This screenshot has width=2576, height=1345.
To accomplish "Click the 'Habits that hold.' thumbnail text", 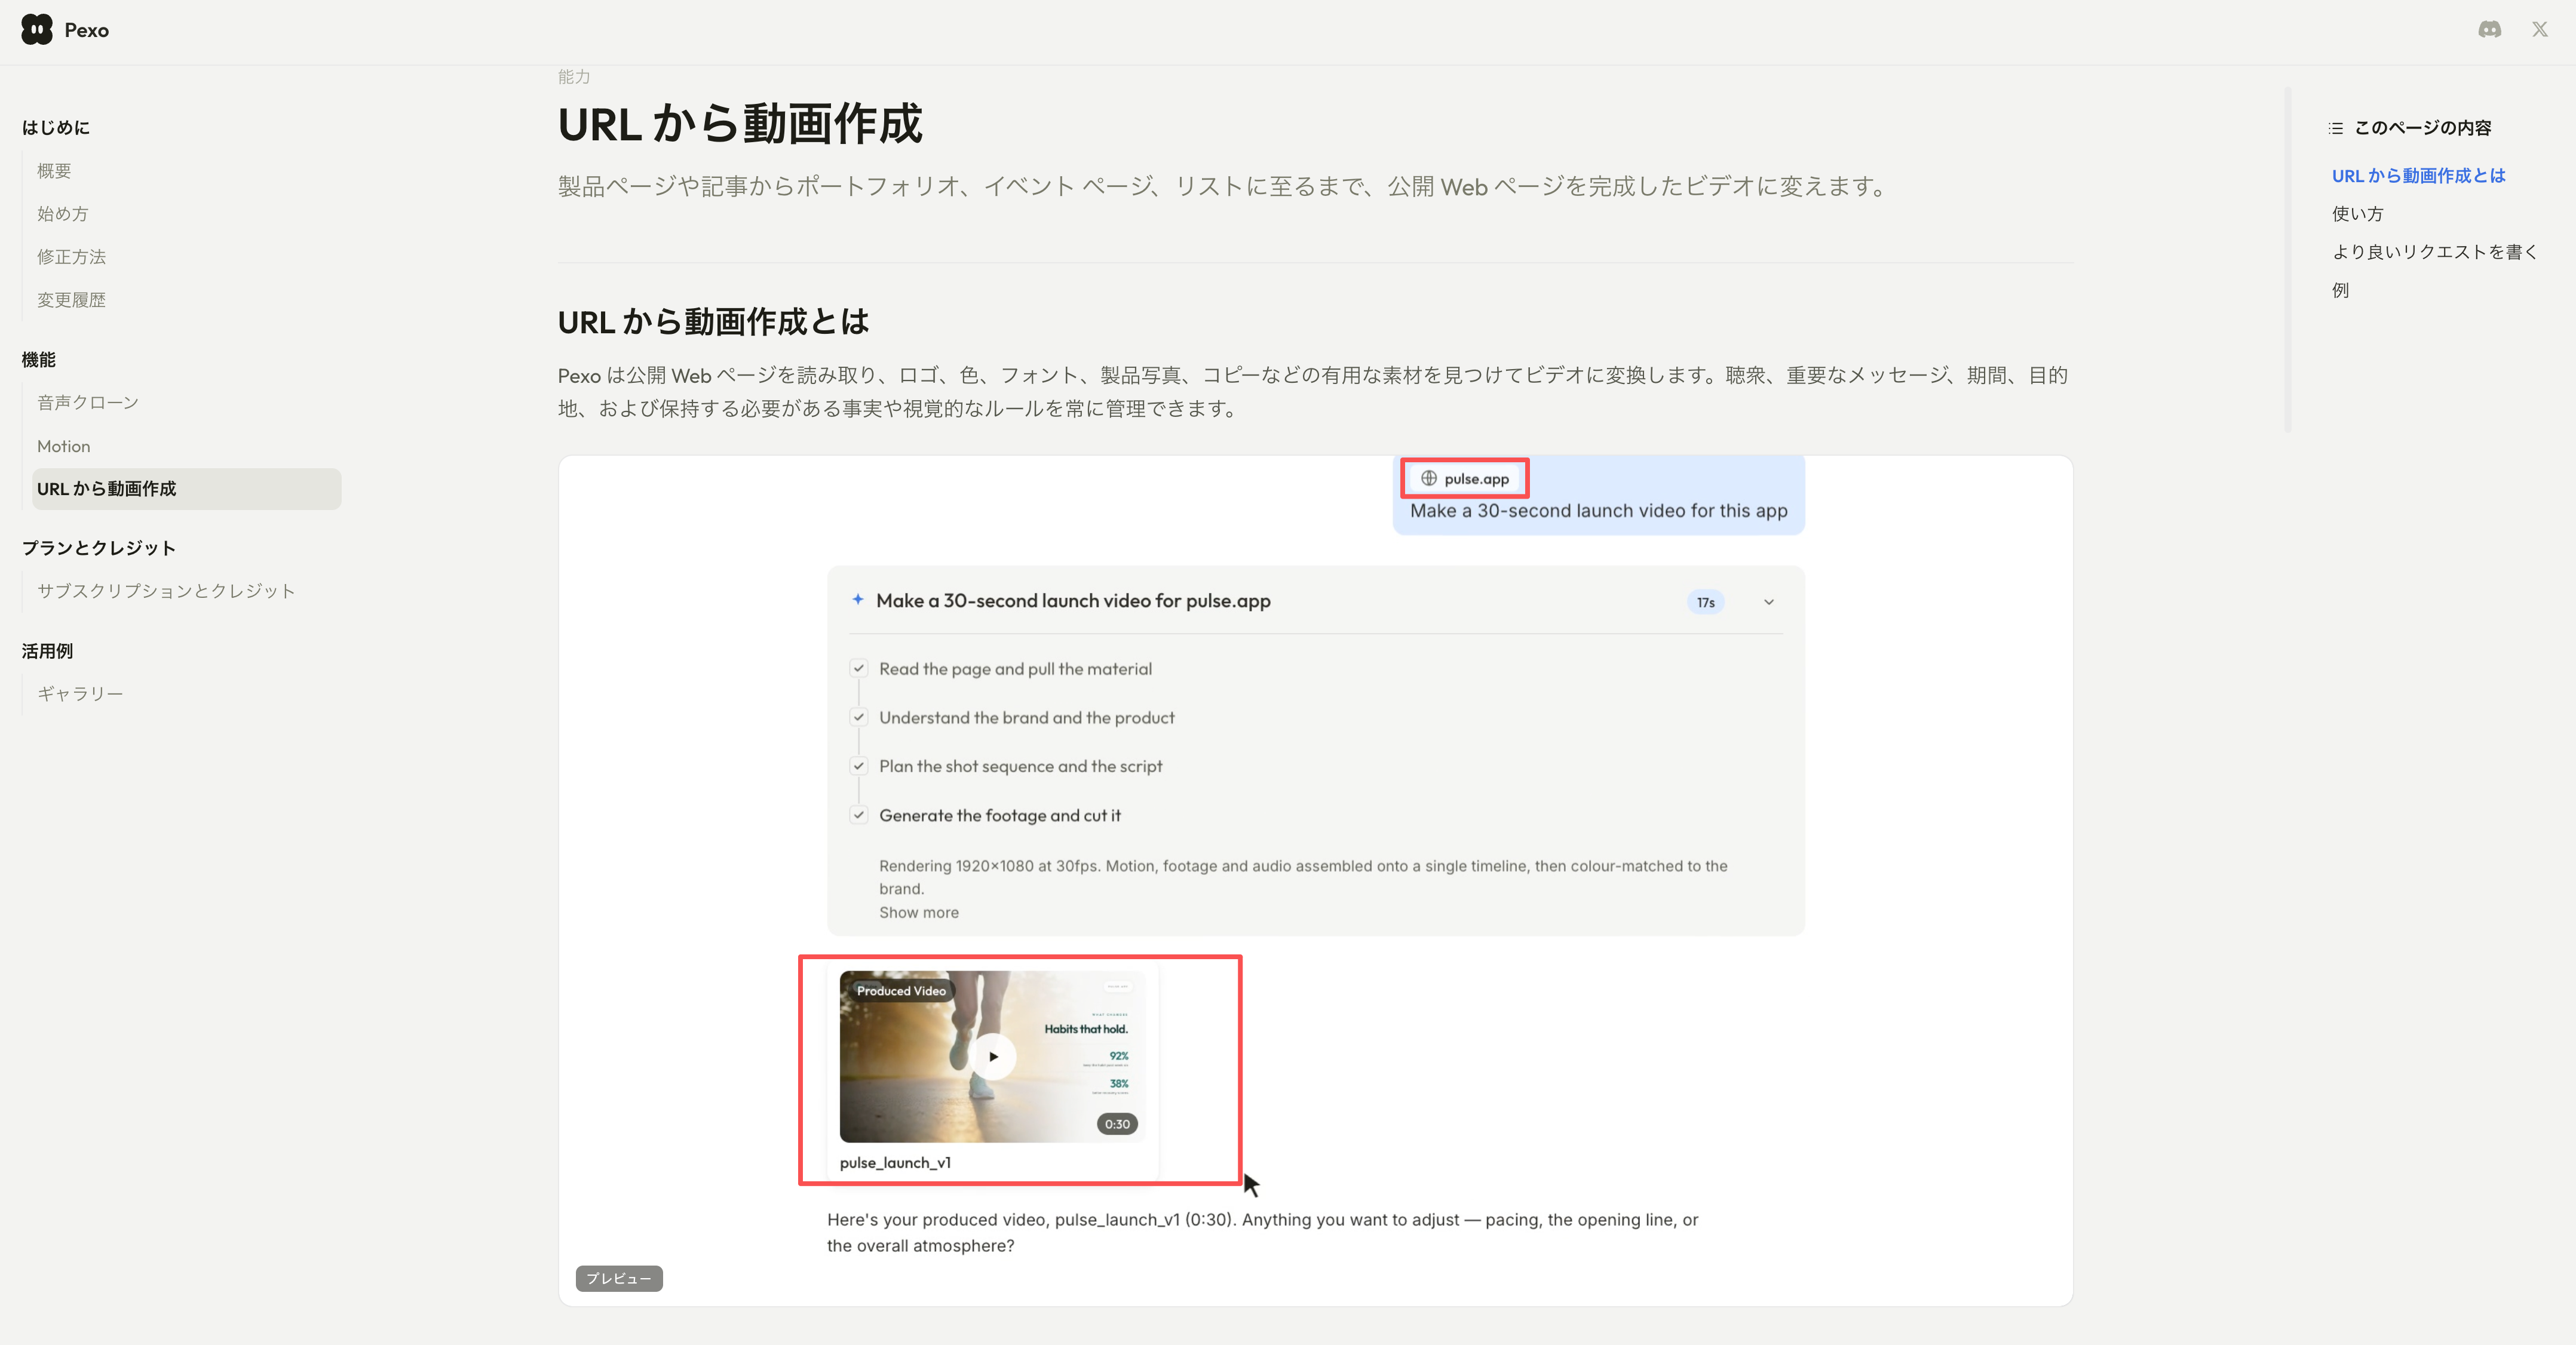I will [x=1086, y=1028].
